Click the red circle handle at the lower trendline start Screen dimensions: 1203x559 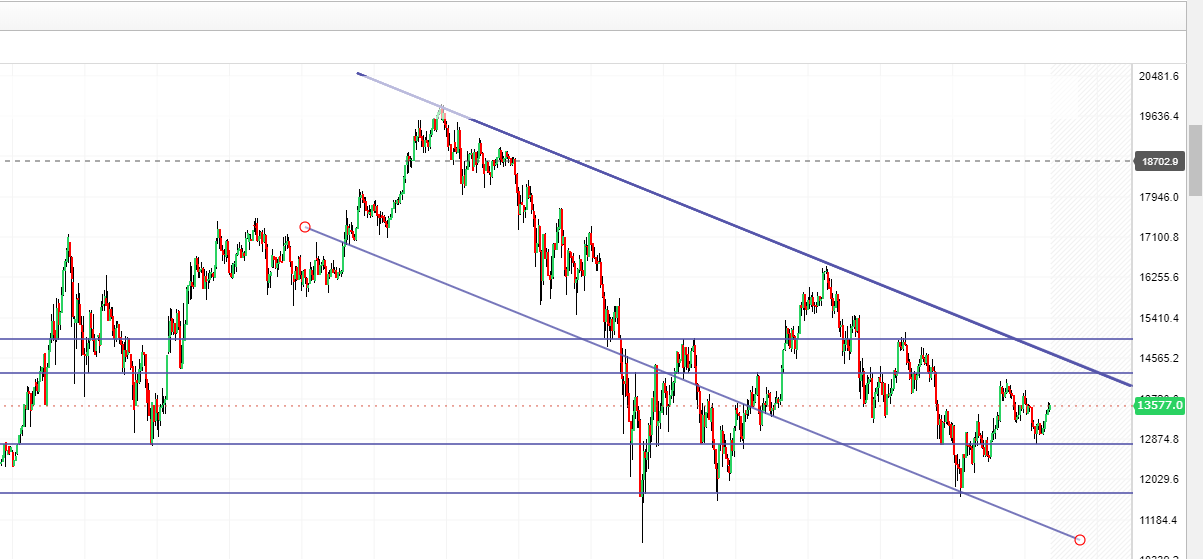305,227
